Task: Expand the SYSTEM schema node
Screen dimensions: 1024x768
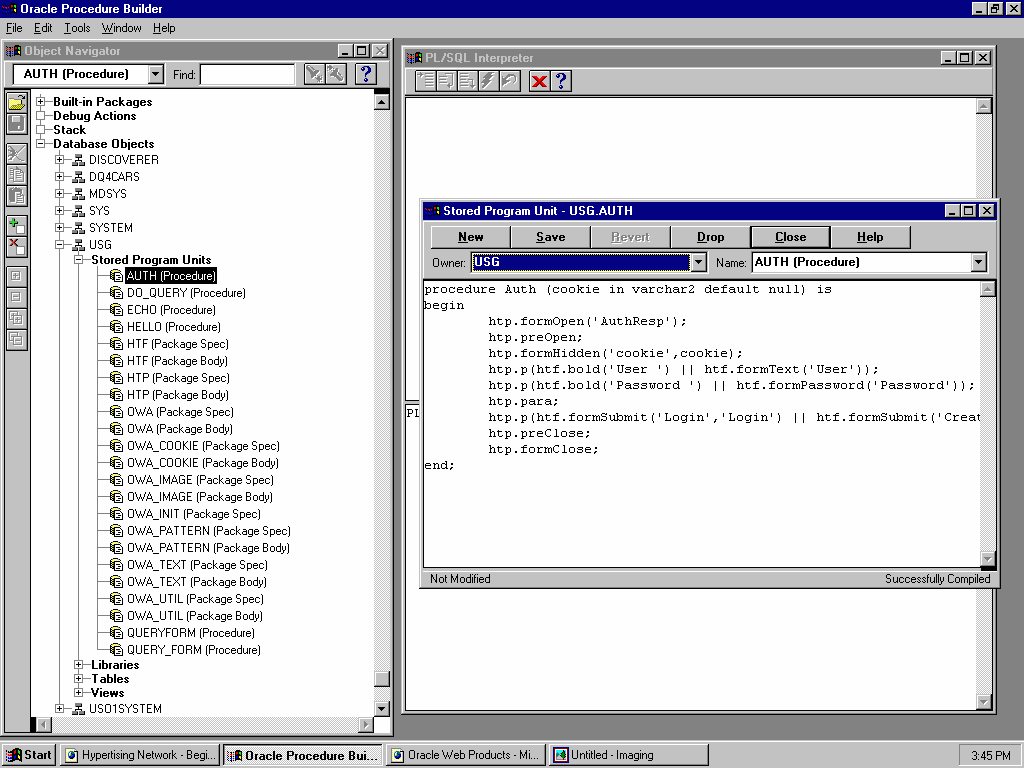Action: click(x=59, y=227)
